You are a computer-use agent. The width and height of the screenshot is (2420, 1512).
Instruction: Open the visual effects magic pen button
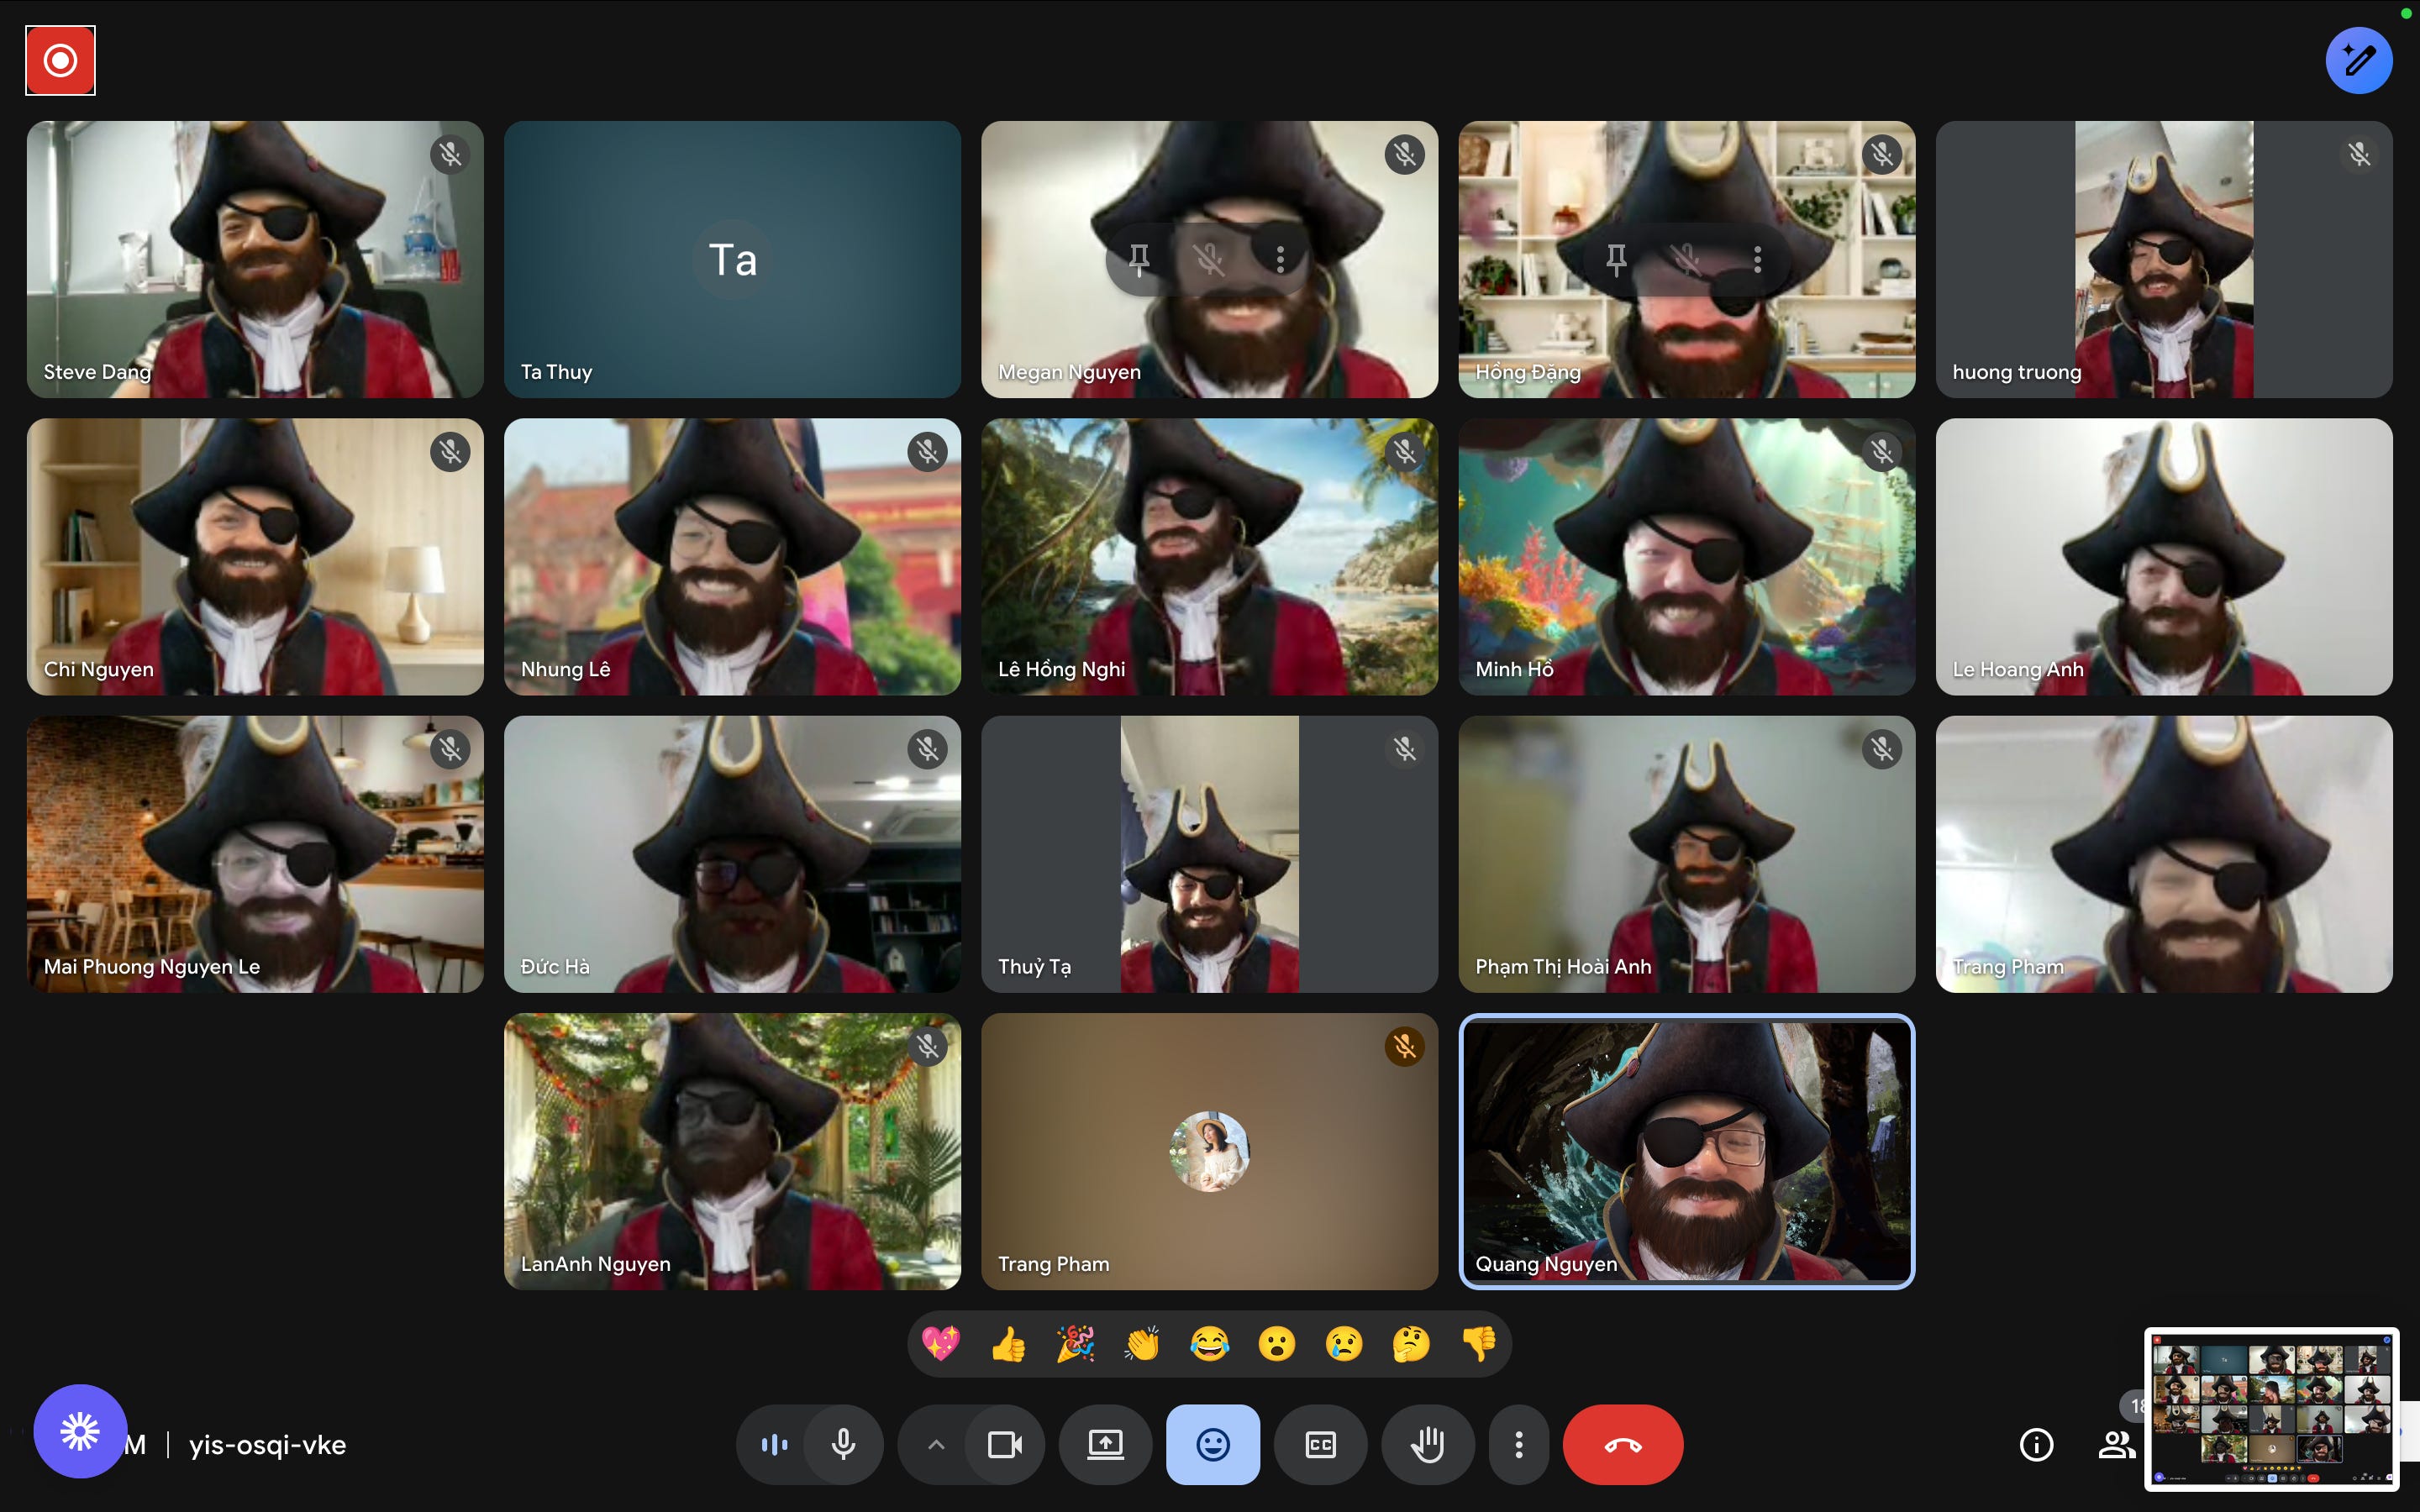2358,61
